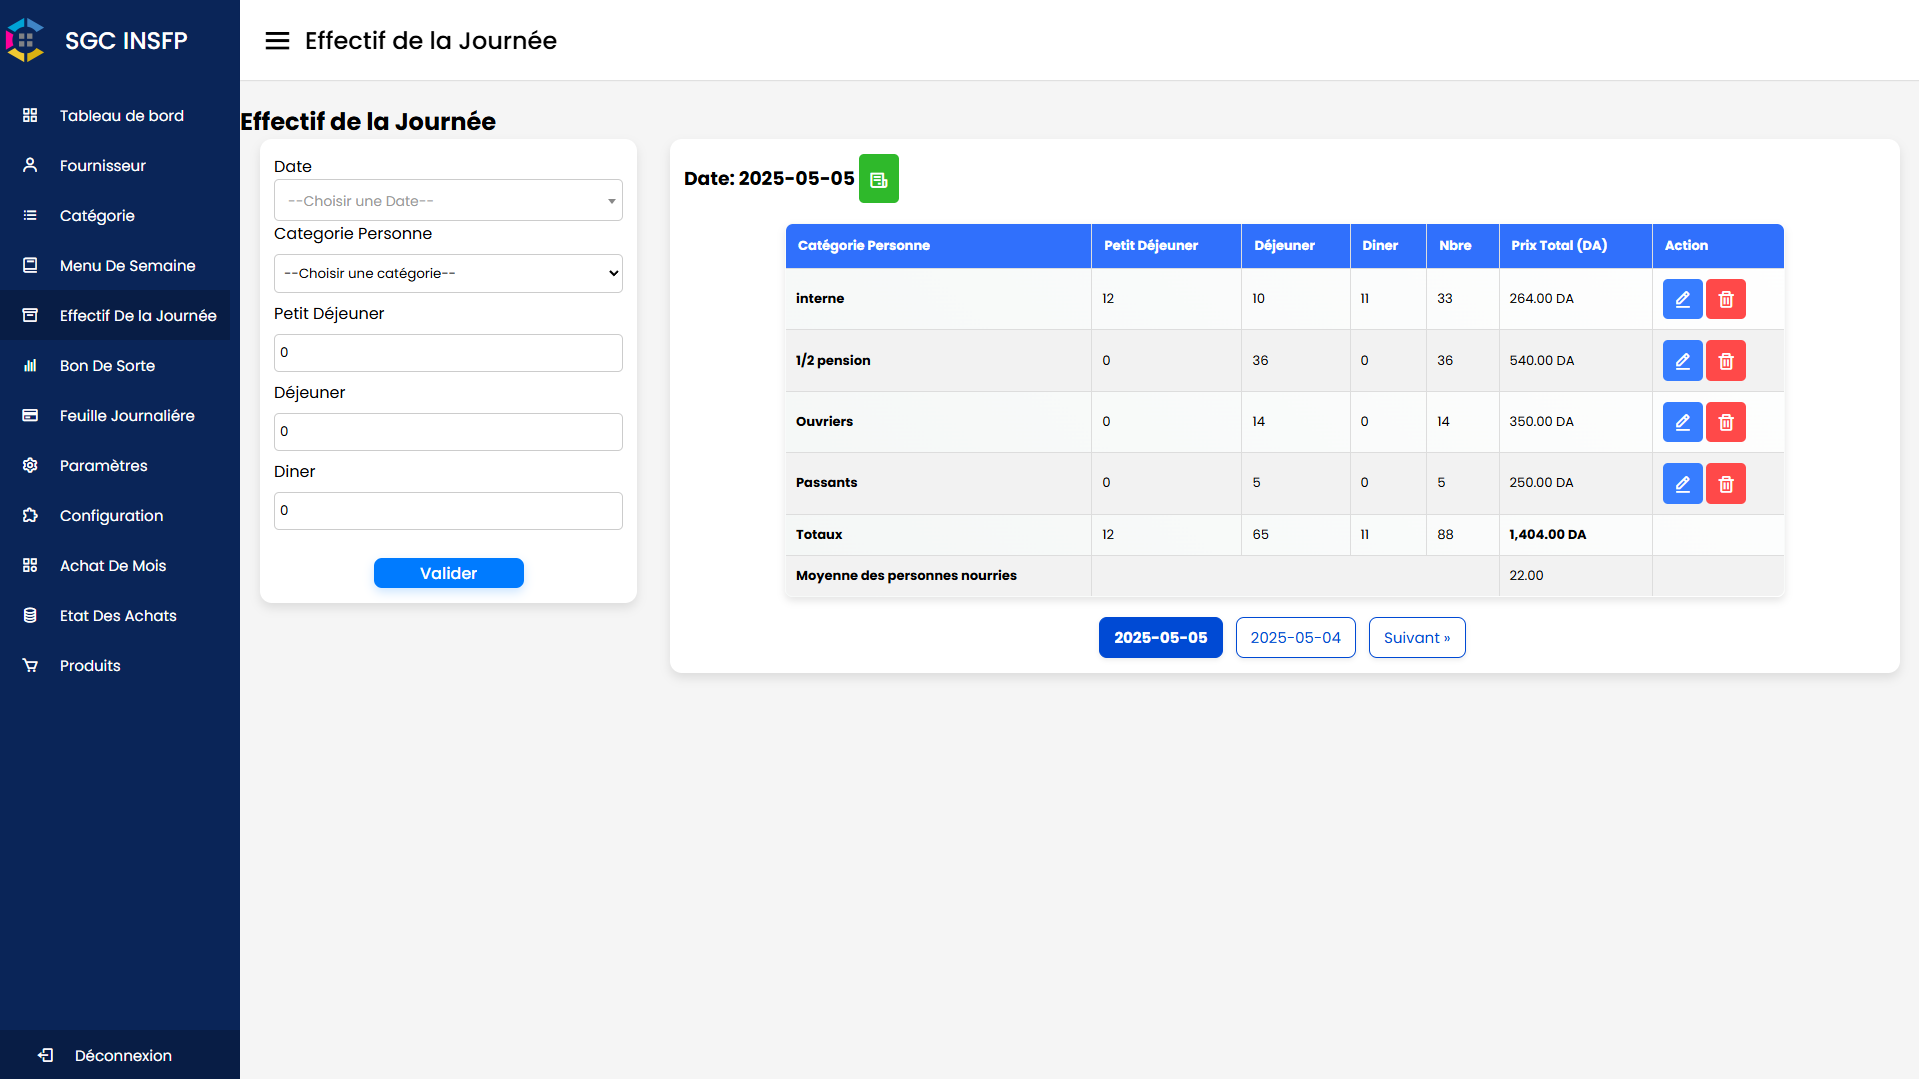The height and width of the screenshot is (1079, 1919).
Task: Delete the 1/2 pension row
Action: click(1725, 361)
